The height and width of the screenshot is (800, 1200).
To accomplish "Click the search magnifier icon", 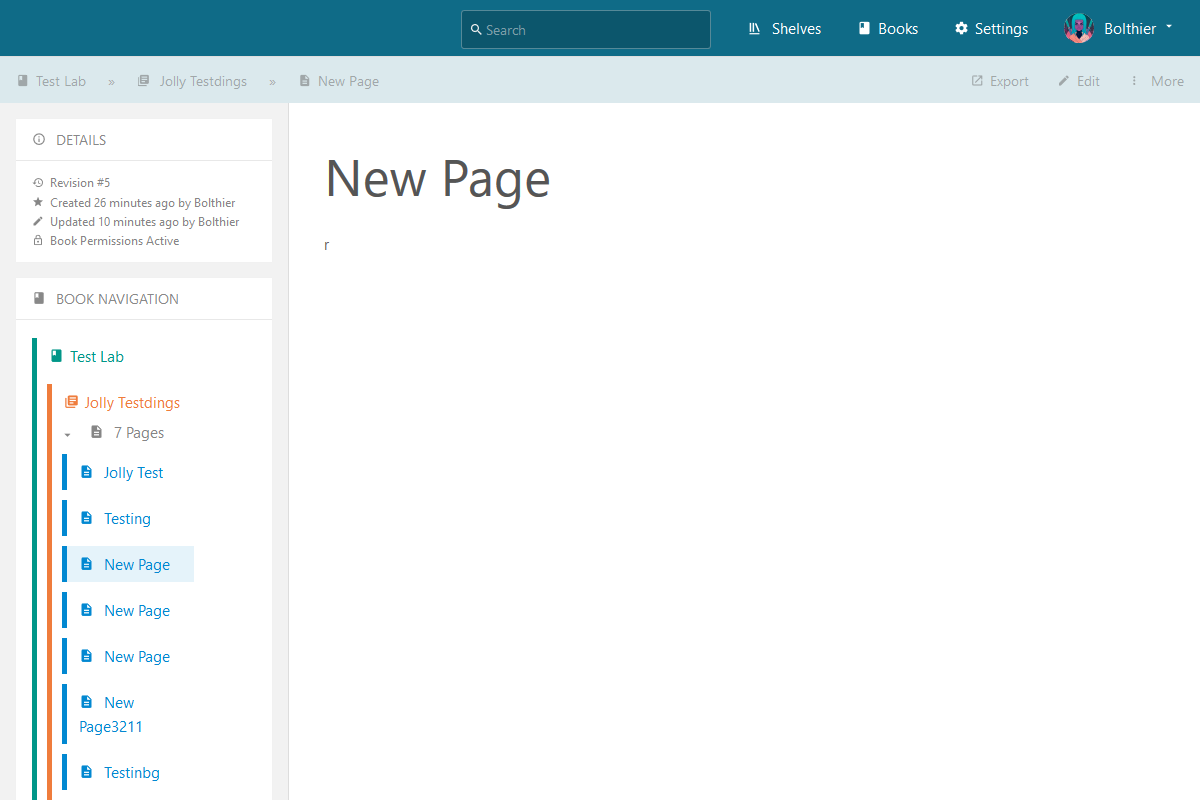I will tap(475, 30).
